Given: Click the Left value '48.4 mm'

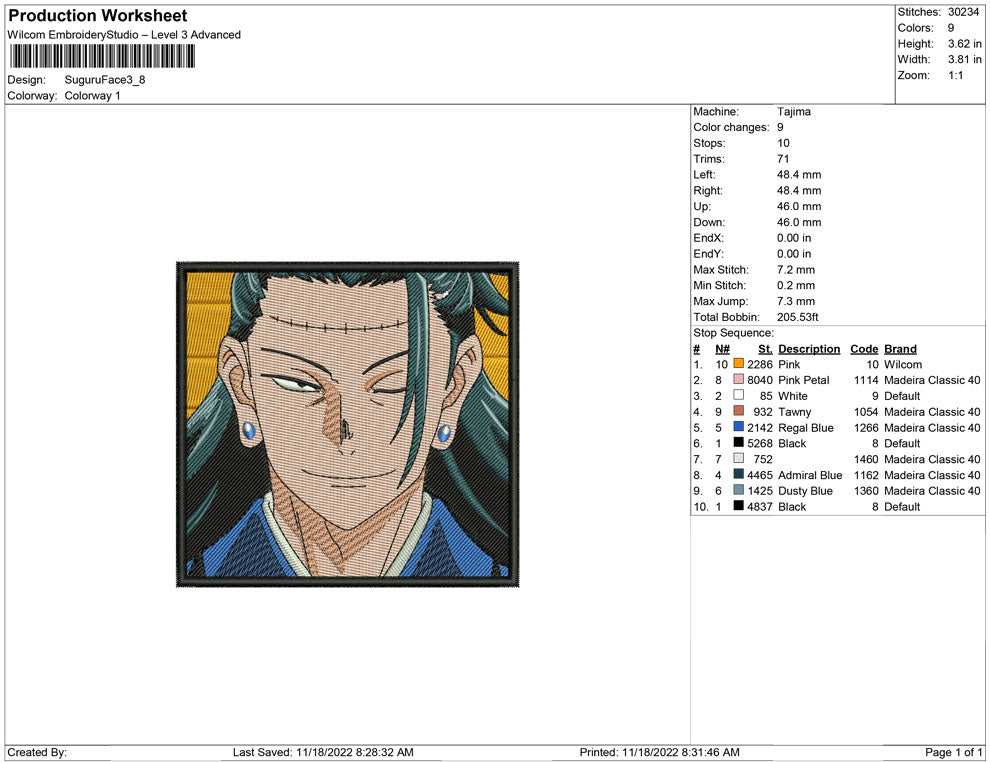Looking at the screenshot, I should point(799,174).
